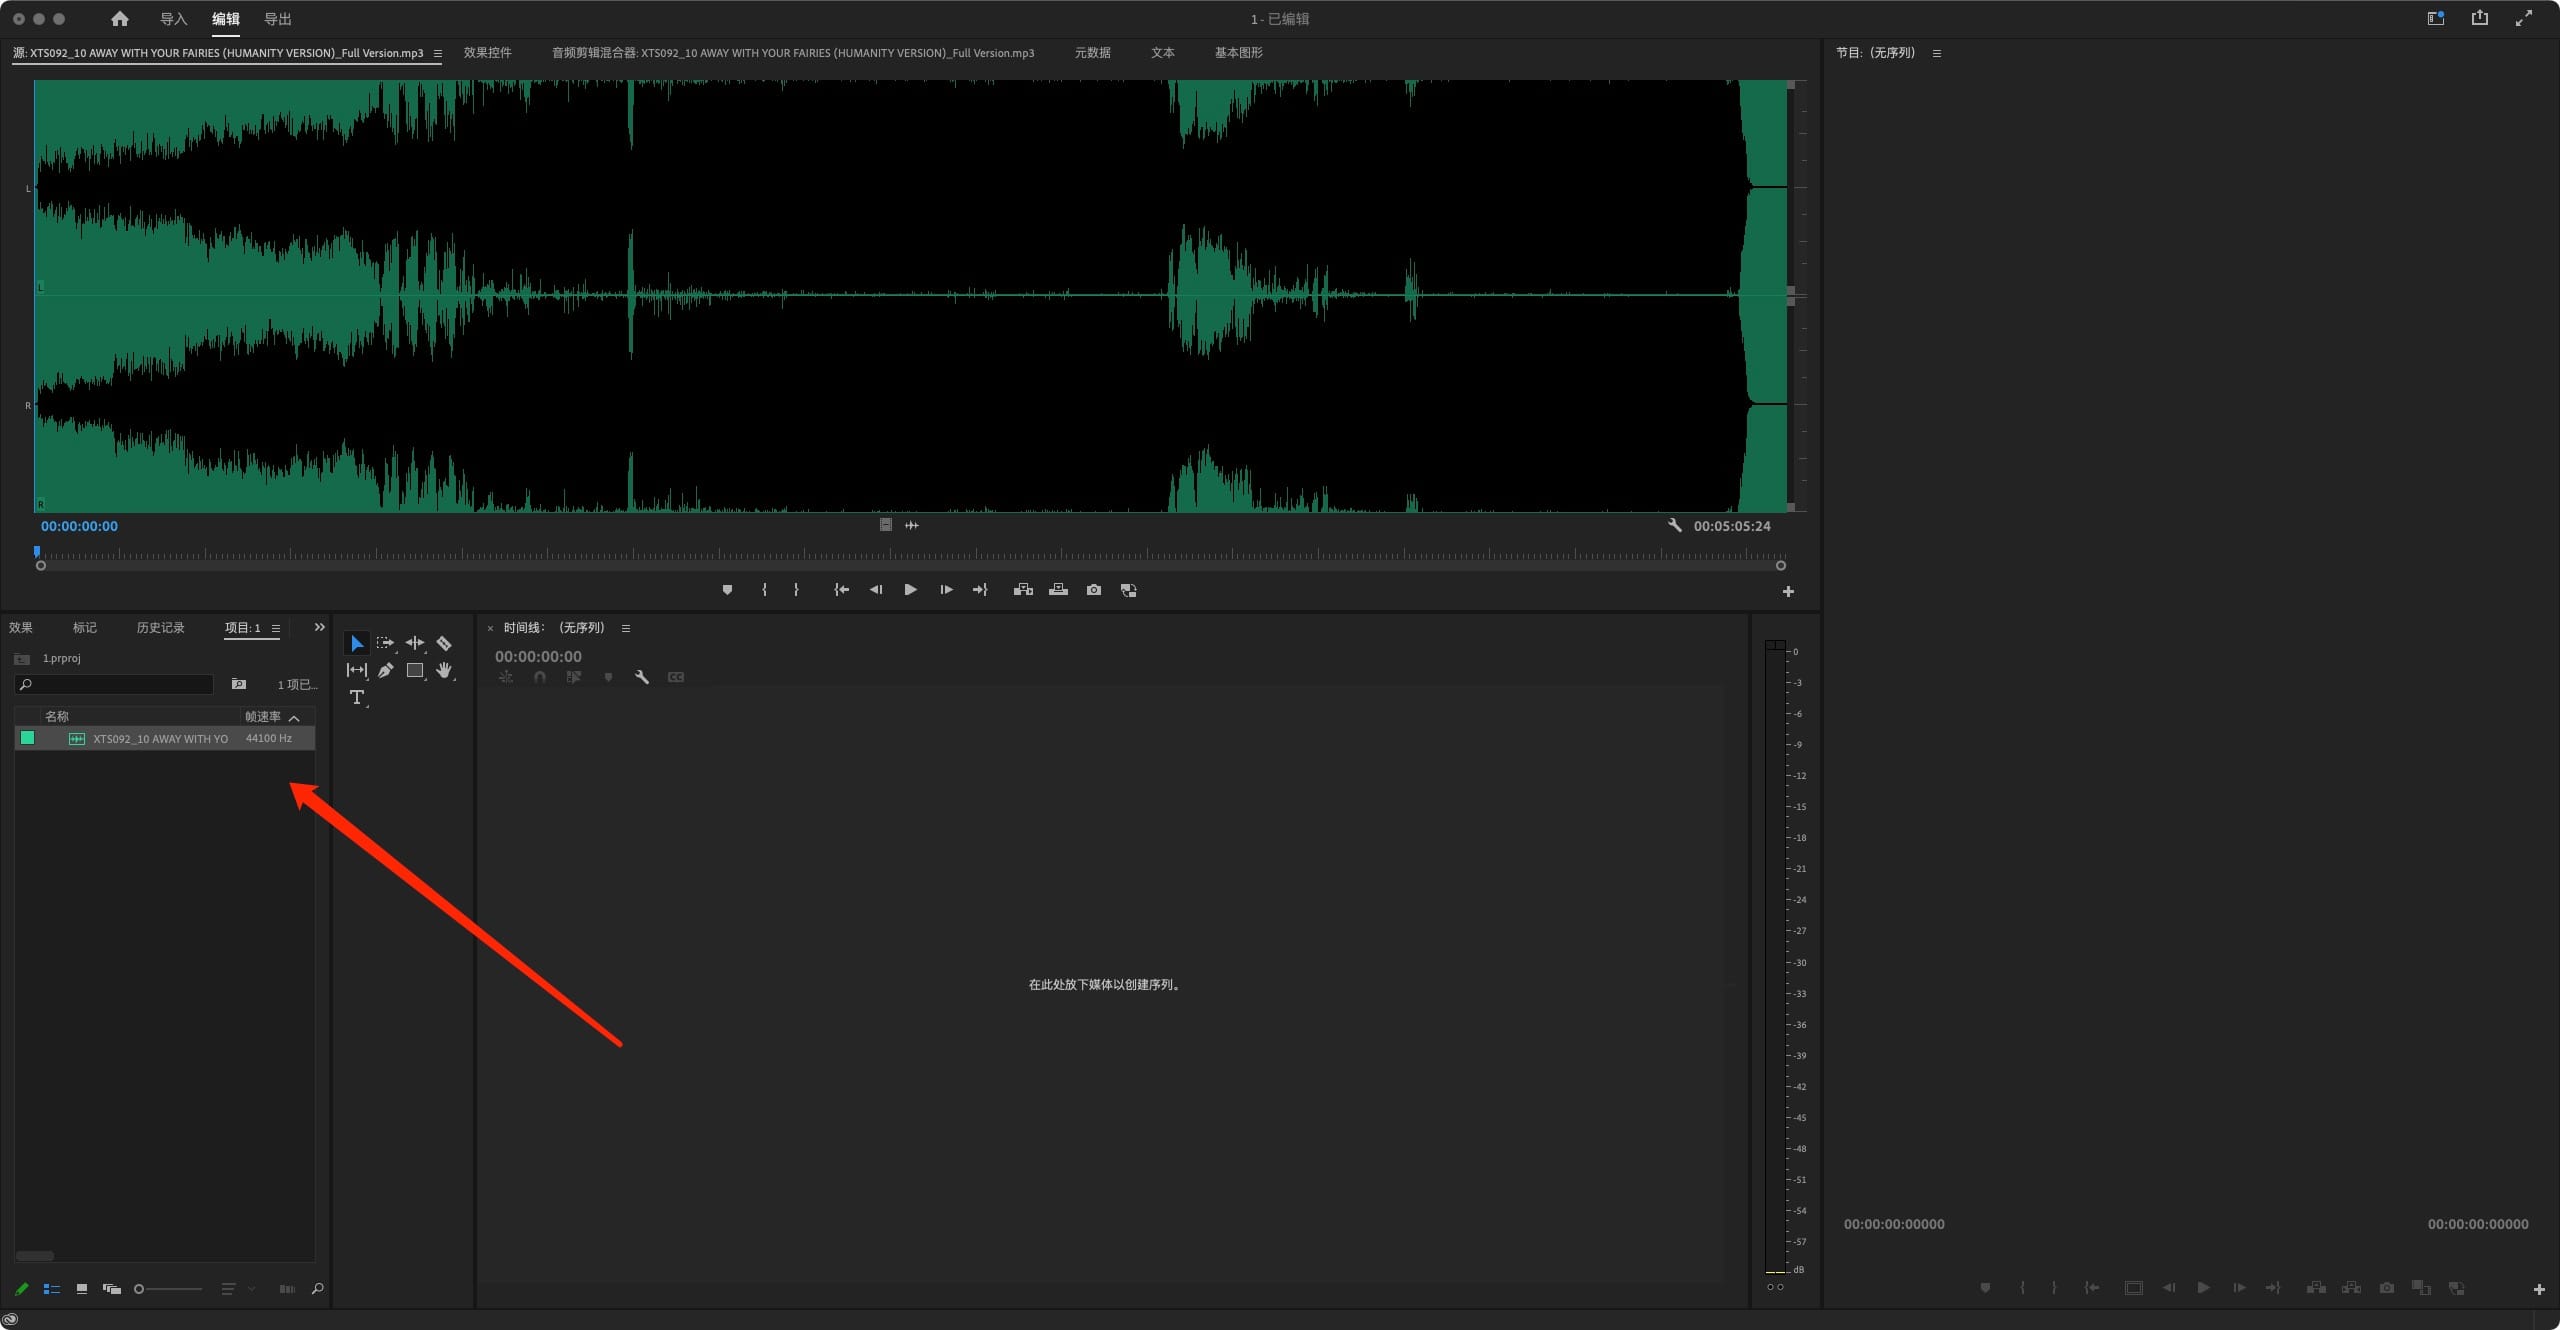Select the Pen tool
The width and height of the screenshot is (2560, 1330).
385,670
